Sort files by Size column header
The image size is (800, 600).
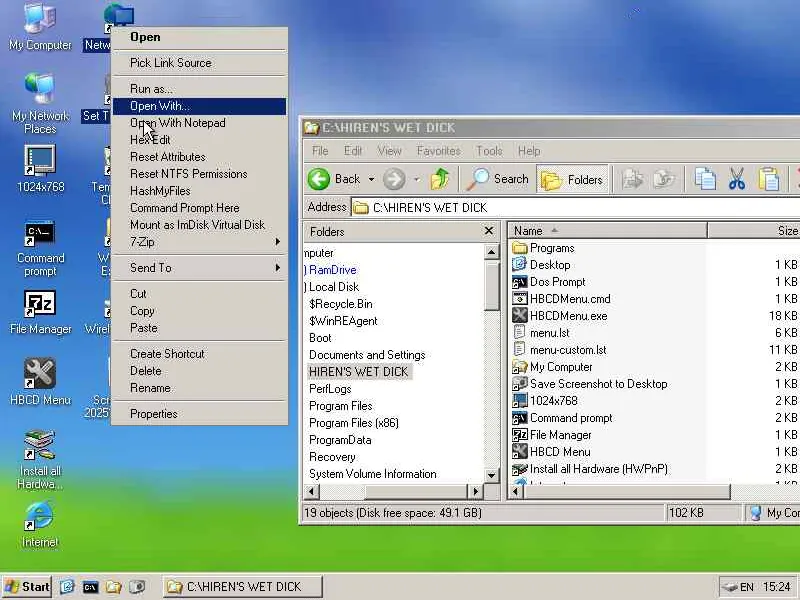(755, 231)
